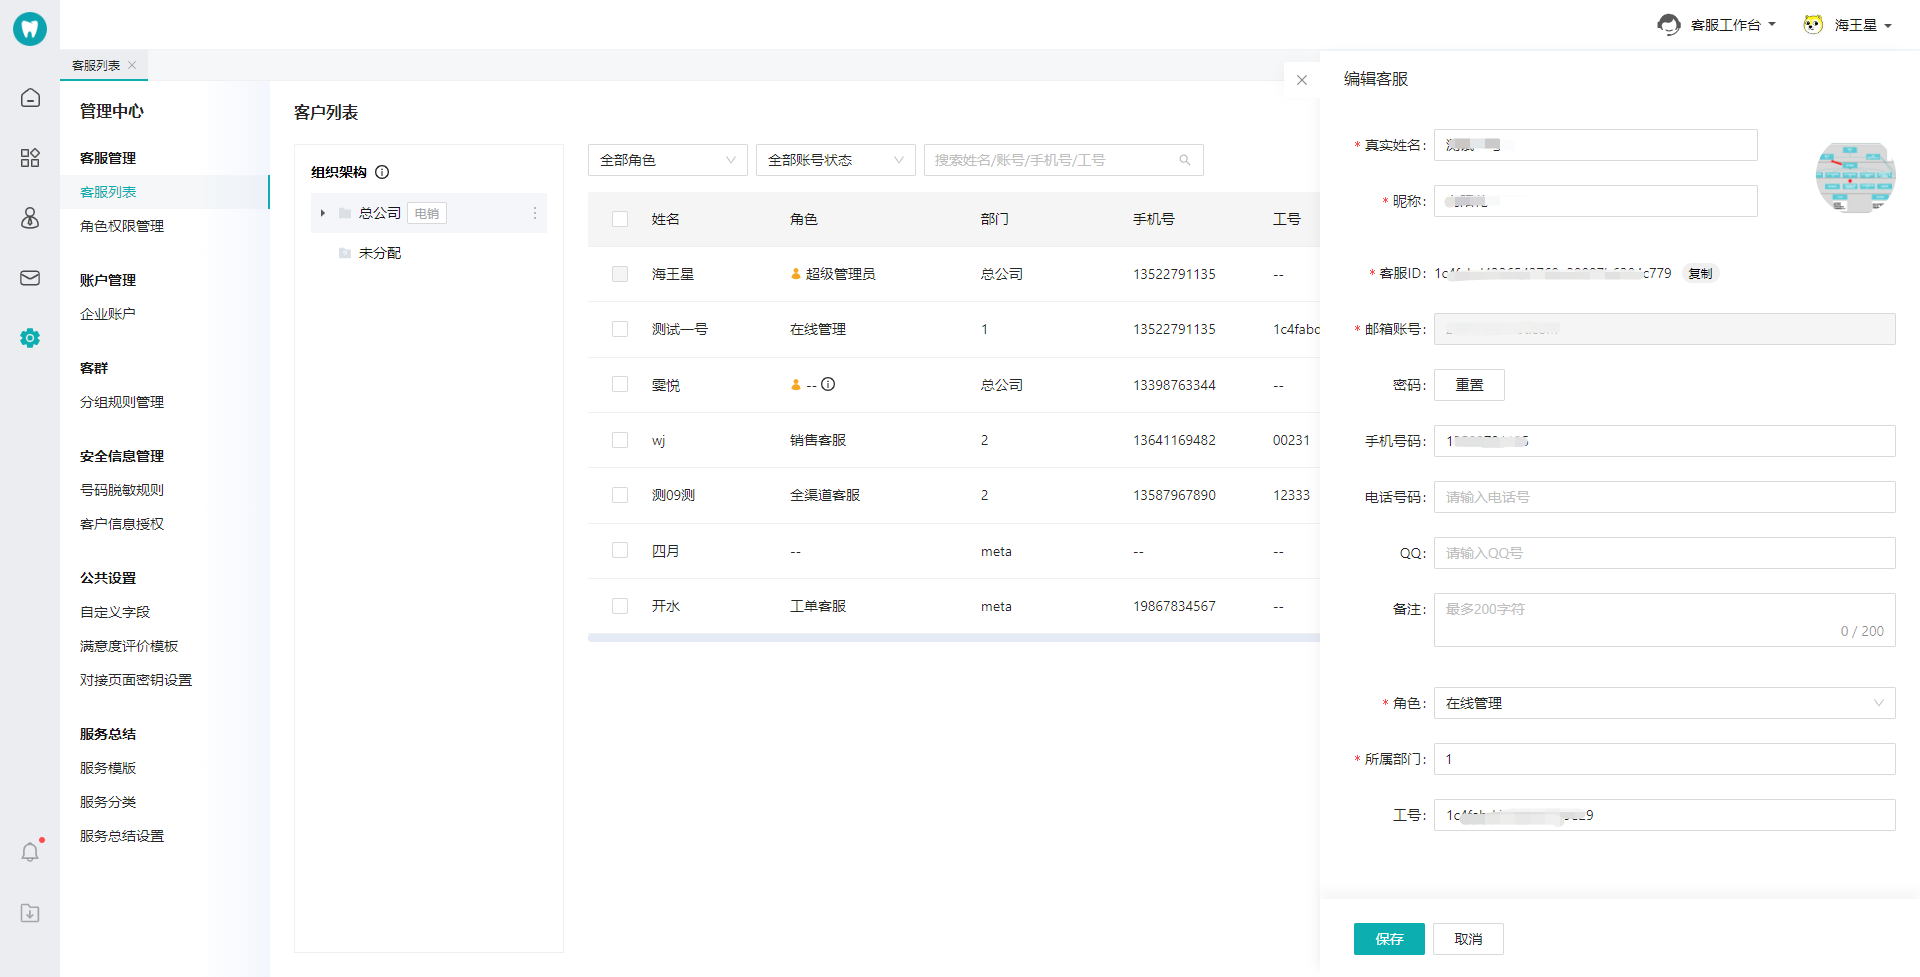Check the row checkbox for 测09测
1920x977 pixels.
[x=620, y=495]
